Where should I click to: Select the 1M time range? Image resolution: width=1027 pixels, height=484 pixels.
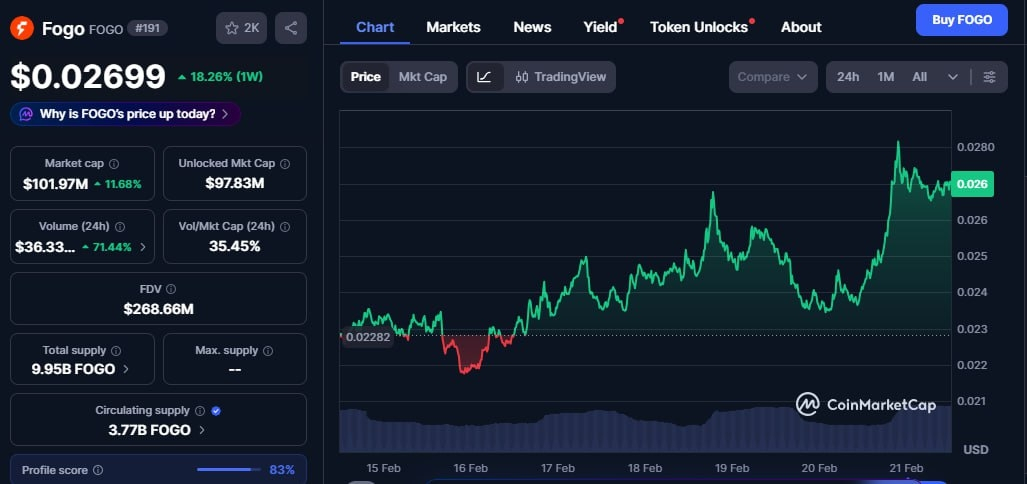point(885,77)
